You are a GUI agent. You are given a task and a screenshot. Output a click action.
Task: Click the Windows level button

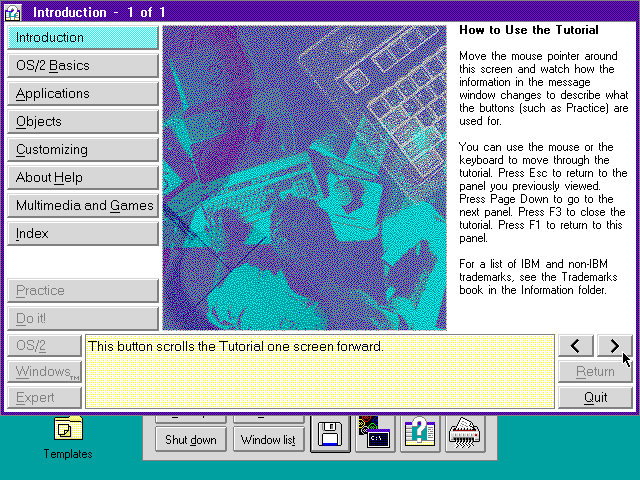coord(44,371)
